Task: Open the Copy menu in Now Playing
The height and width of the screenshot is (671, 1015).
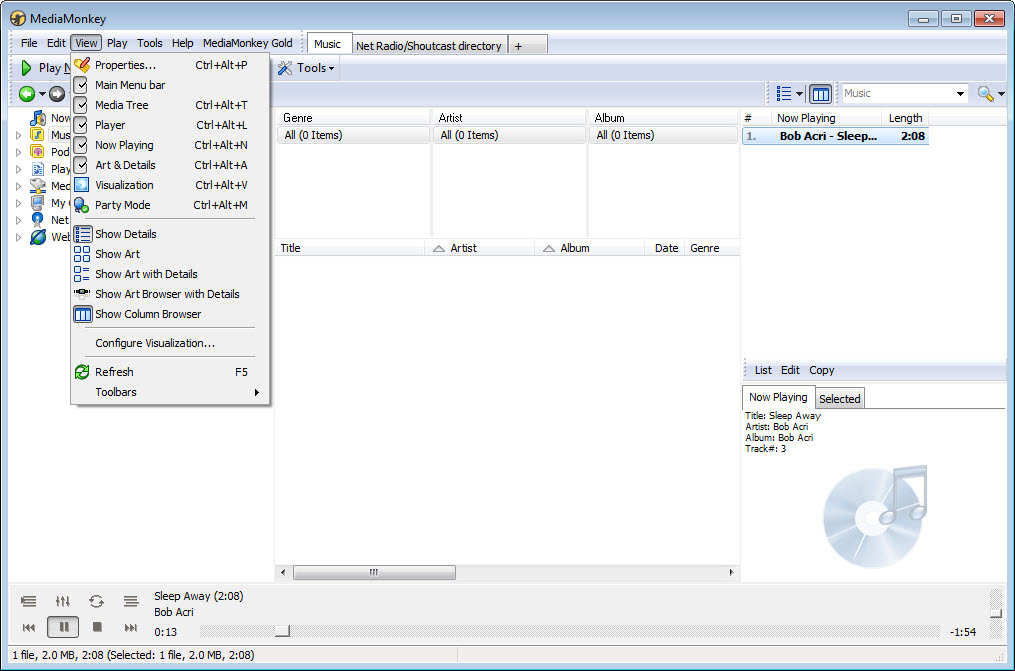Action: [x=821, y=370]
